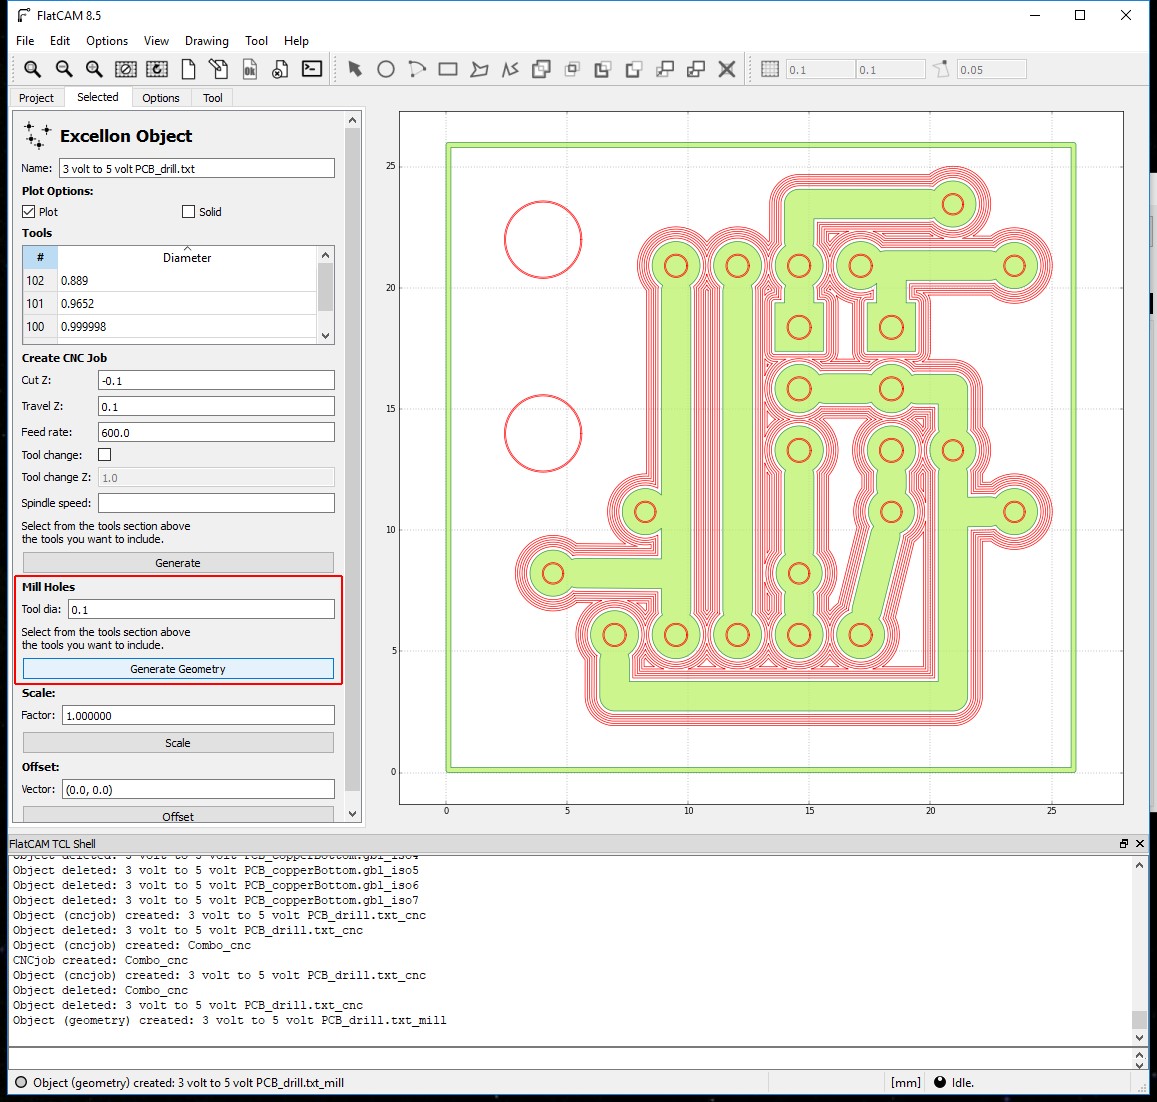The image size is (1157, 1102).
Task: Select tool 101 row with diameter 0.9652
Action: click(170, 303)
